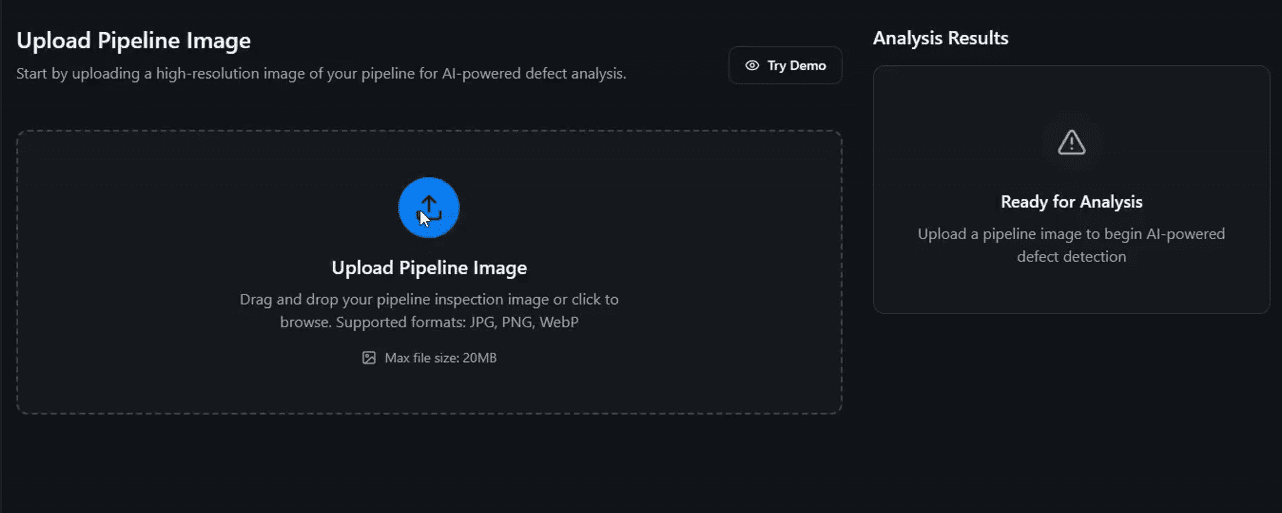Click the 'defect detection' line in results card
Screen dimensions: 1282x513
click(1071, 257)
